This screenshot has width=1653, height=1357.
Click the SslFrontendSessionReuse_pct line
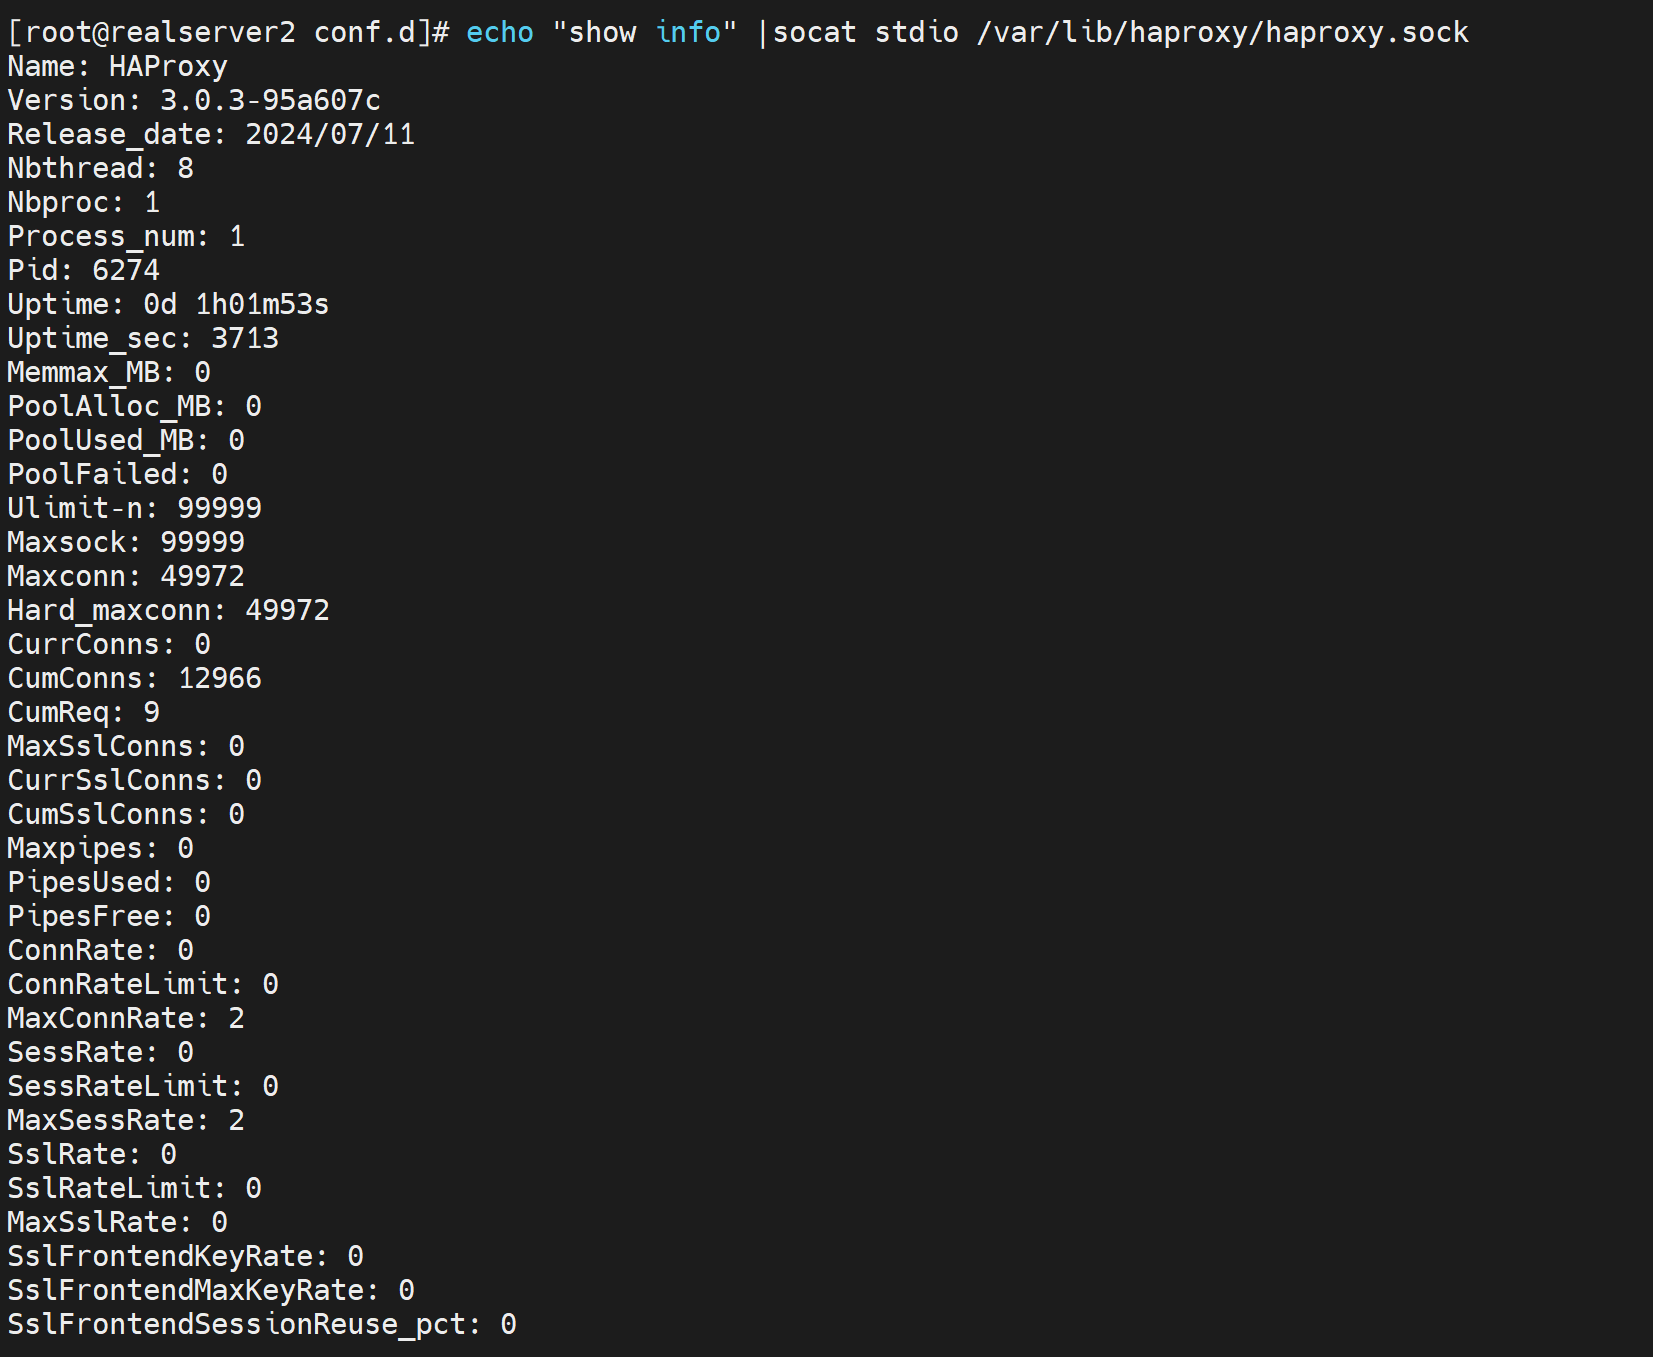pyautogui.click(x=262, y=1324)
